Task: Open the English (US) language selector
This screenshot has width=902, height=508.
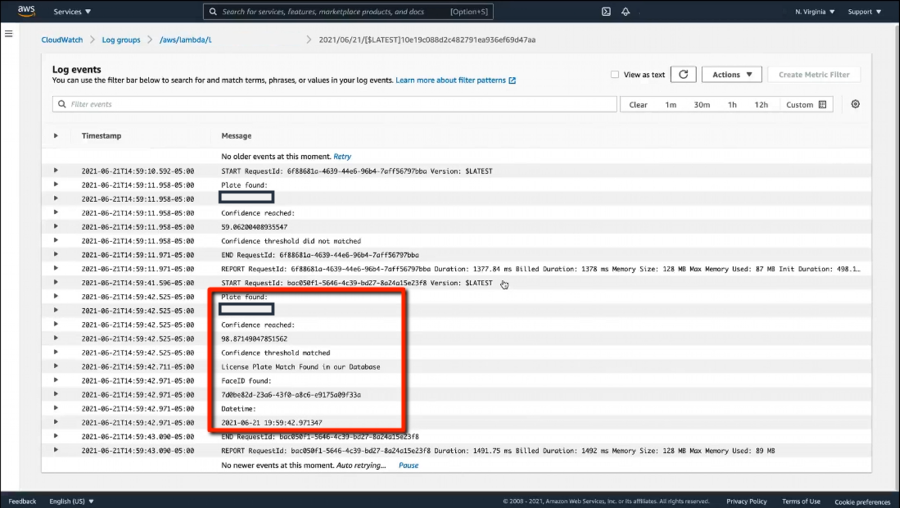Action: (x=71, y=501)
